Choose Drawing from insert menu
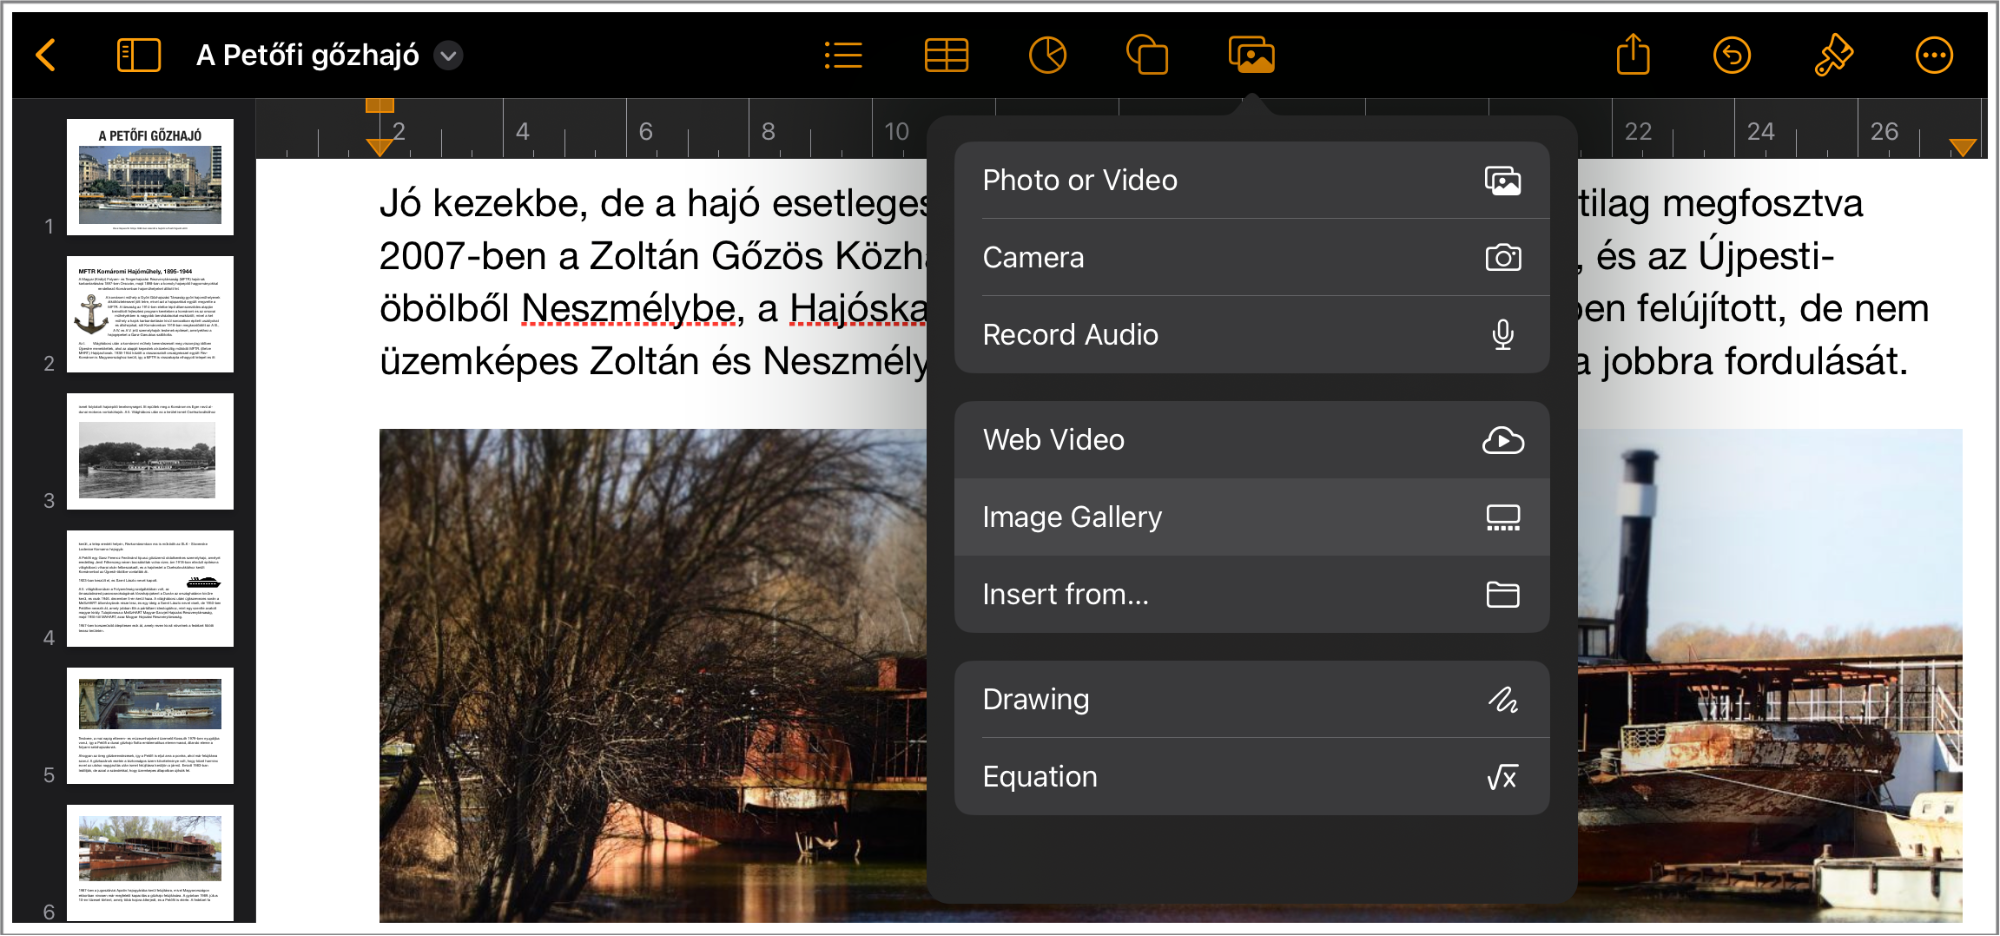This screenshot has height=936, width=2000. click(x=1252, y=699)
